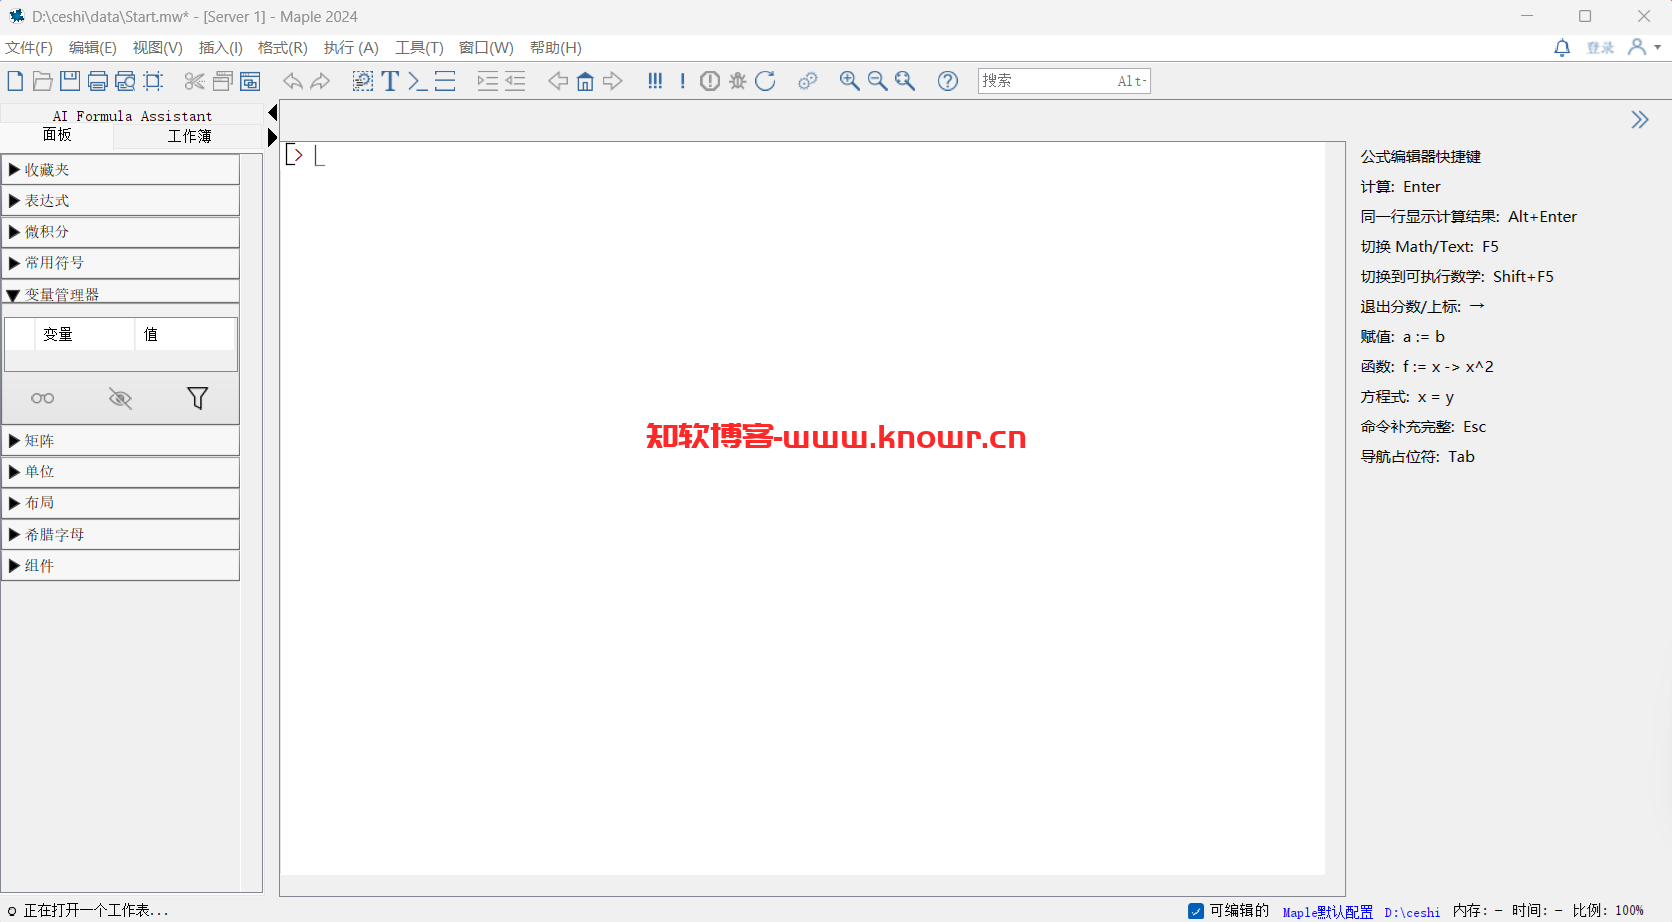
Task: Click the copy icon in toolbar
Action: pos(223,81)
